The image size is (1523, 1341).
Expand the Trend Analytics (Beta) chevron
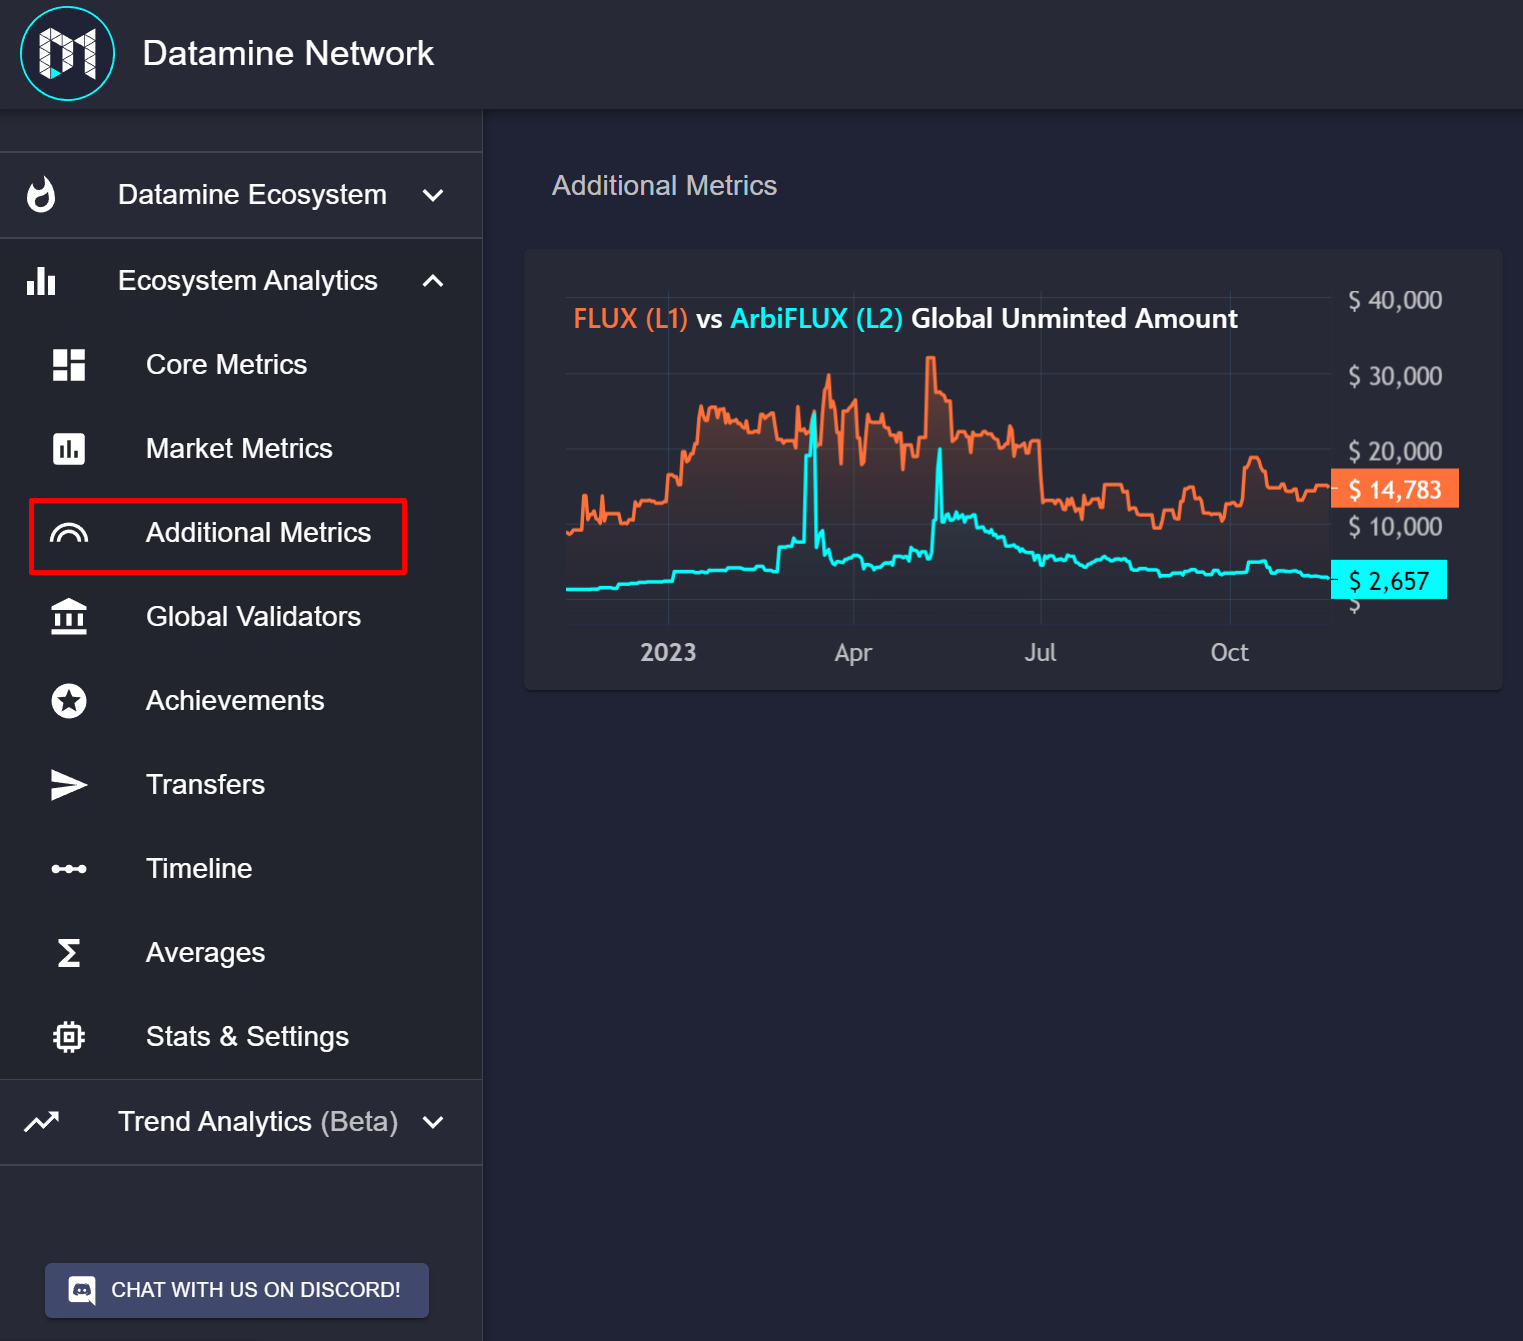point(433,1122)
